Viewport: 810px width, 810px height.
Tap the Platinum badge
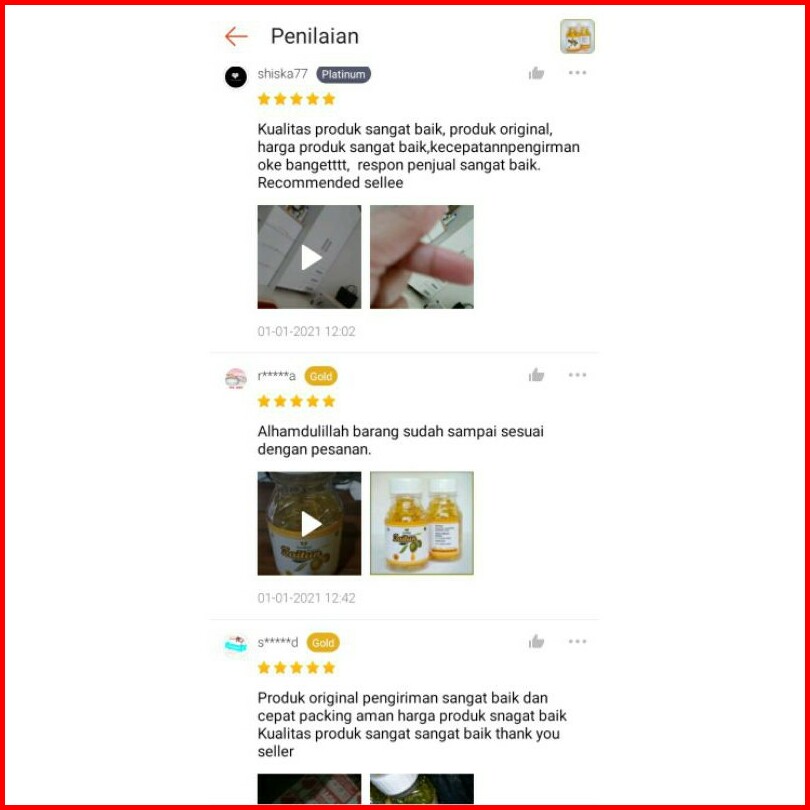coord(344,74)
